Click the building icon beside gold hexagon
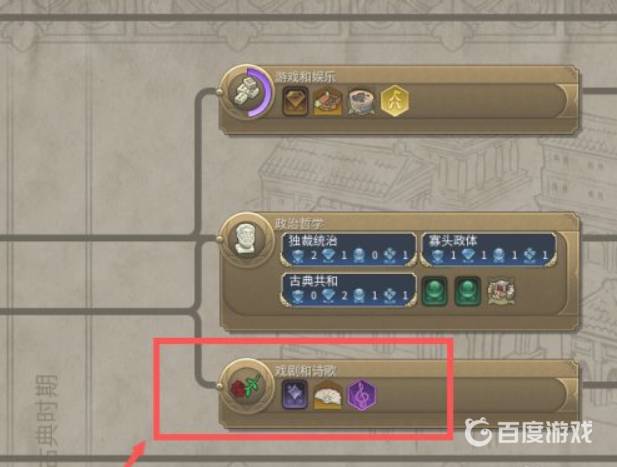This screenshot has height=467, width=617. tap(327, 102)
